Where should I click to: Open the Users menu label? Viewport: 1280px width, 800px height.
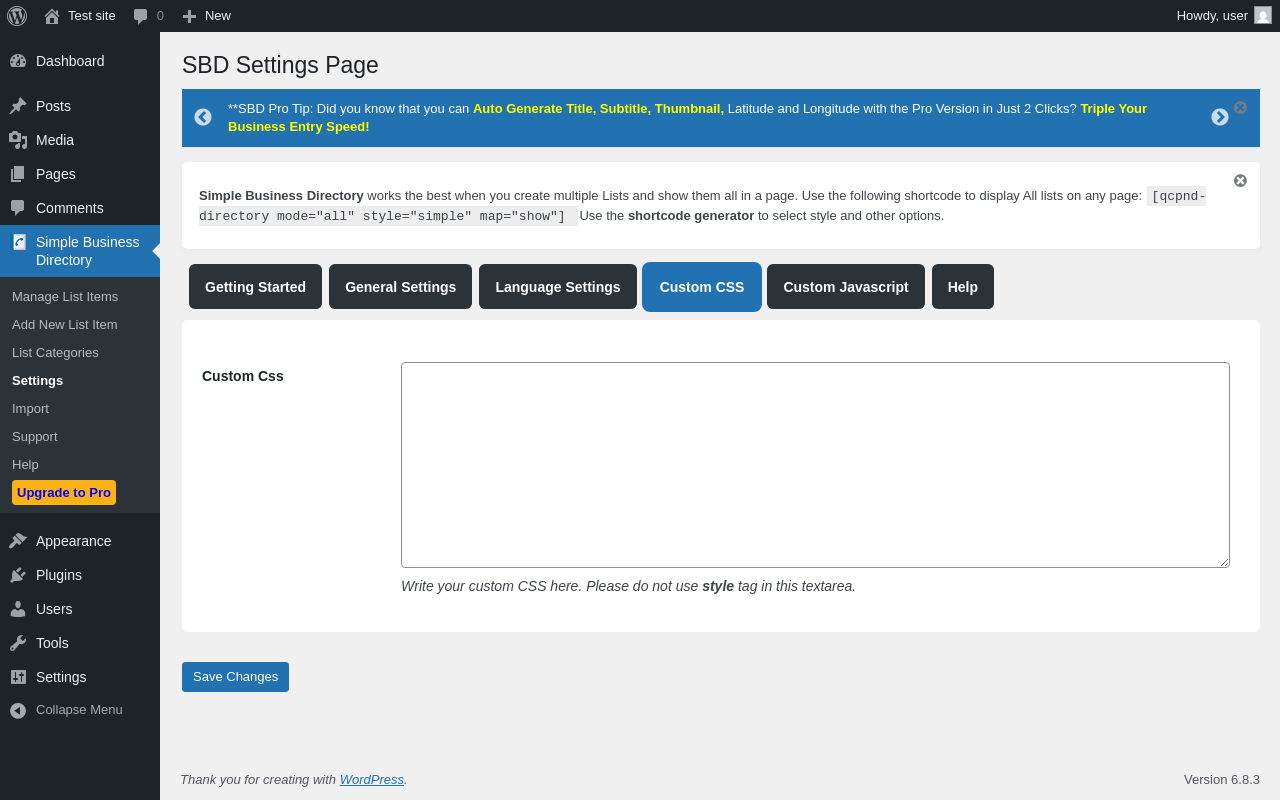click(x=54, y=609)
